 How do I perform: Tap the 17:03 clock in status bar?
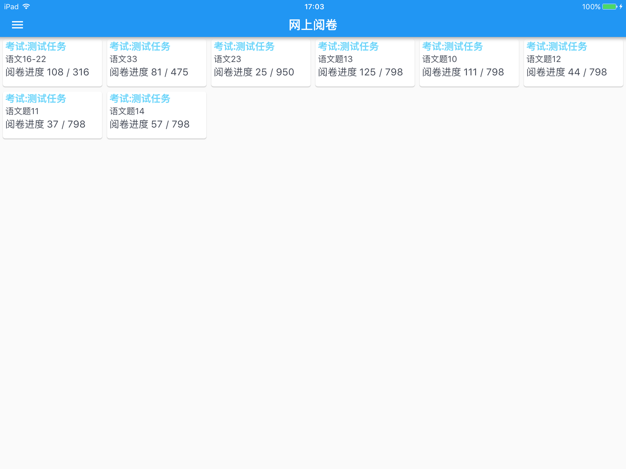[x=313, y=7]
